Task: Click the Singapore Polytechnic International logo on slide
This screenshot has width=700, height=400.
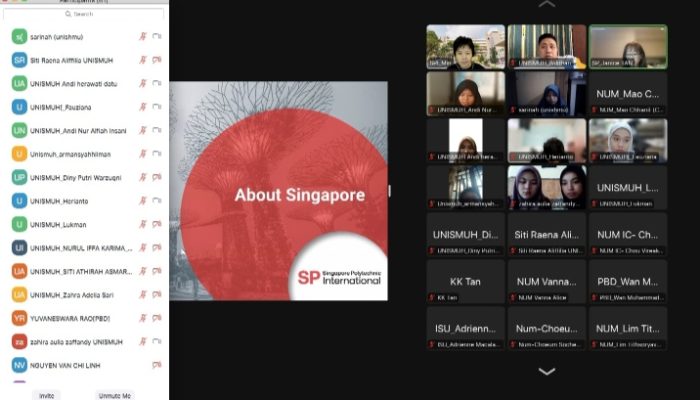Action: (x=340, y=277)
